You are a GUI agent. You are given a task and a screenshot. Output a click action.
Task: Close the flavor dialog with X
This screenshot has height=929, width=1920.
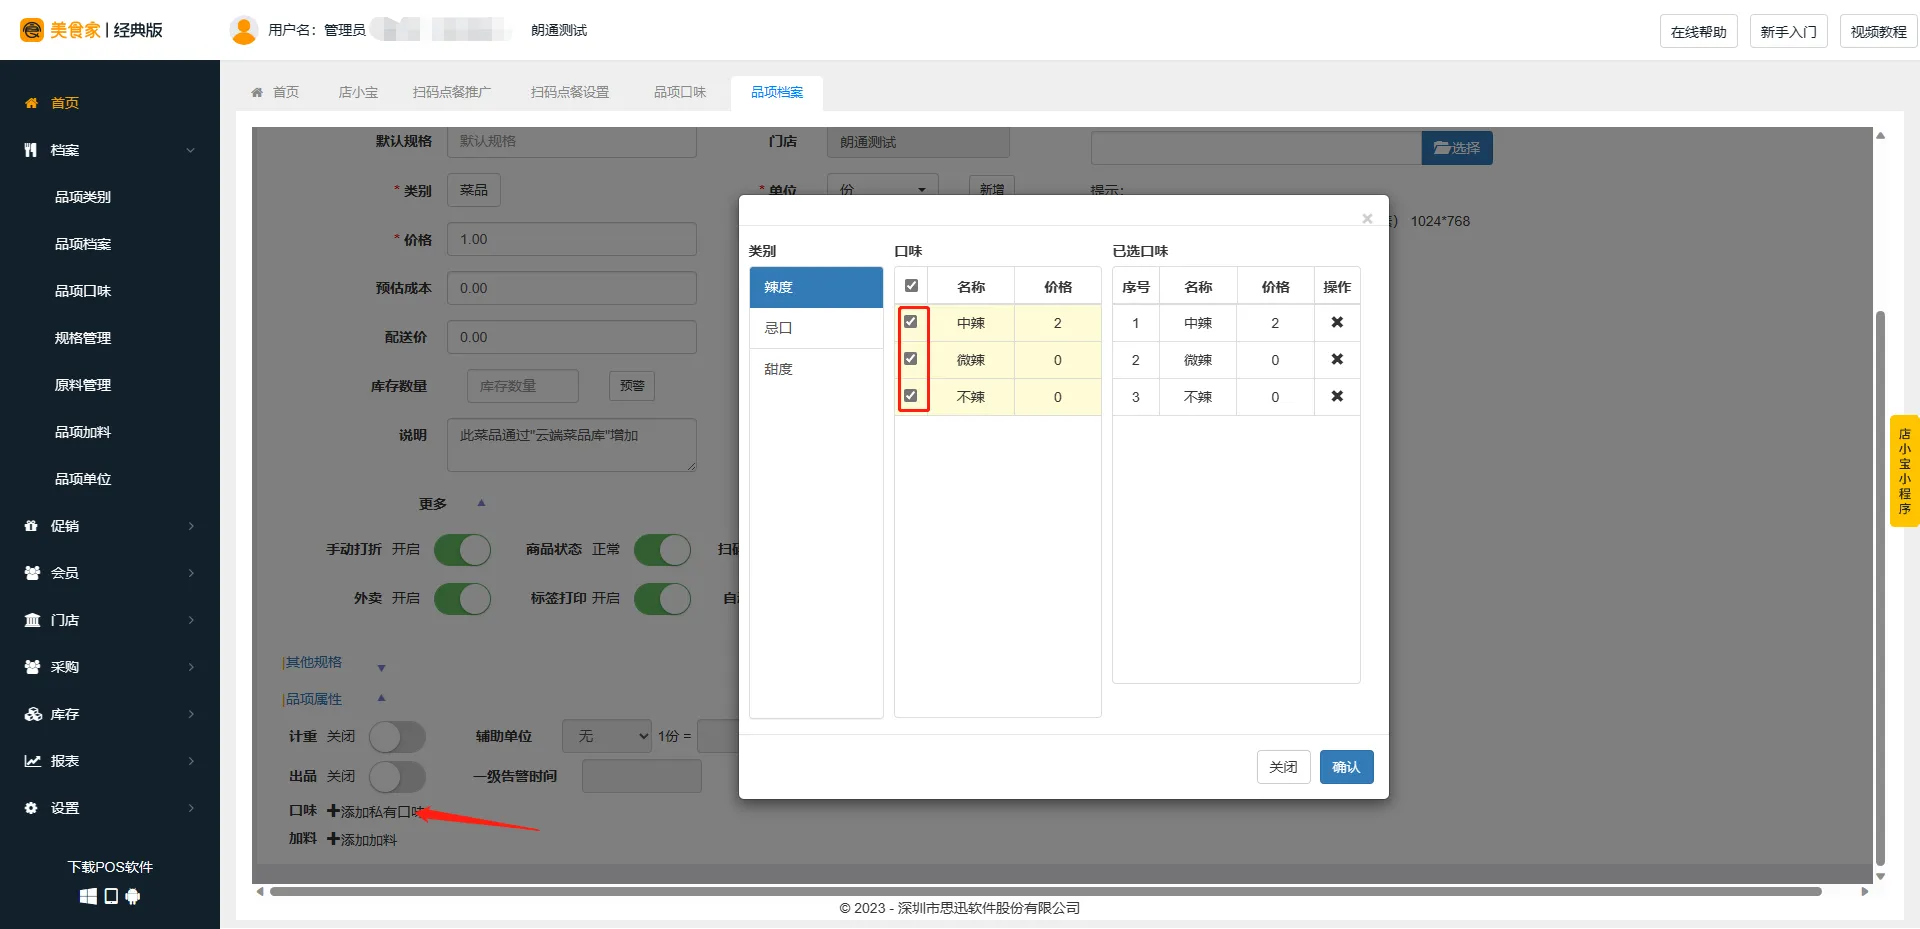(x=1367, y=219)
